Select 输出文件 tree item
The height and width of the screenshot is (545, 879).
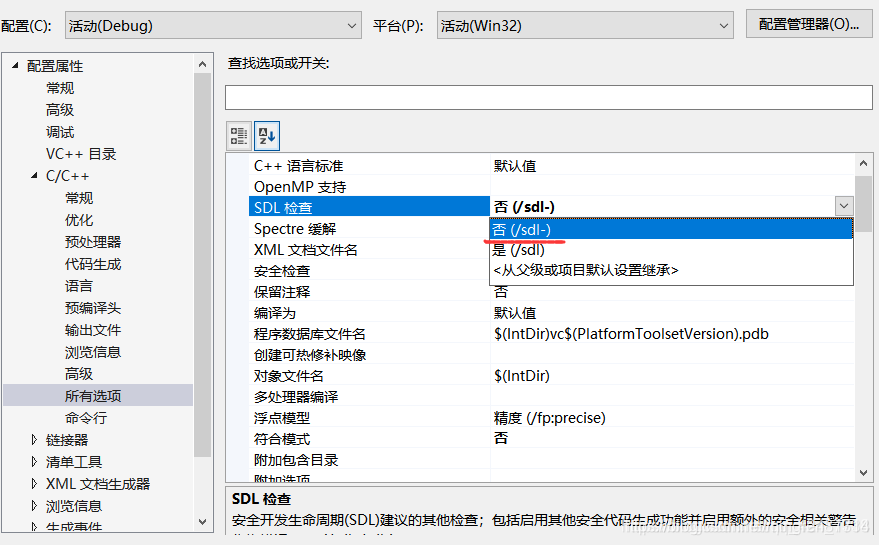pos(93,330)
